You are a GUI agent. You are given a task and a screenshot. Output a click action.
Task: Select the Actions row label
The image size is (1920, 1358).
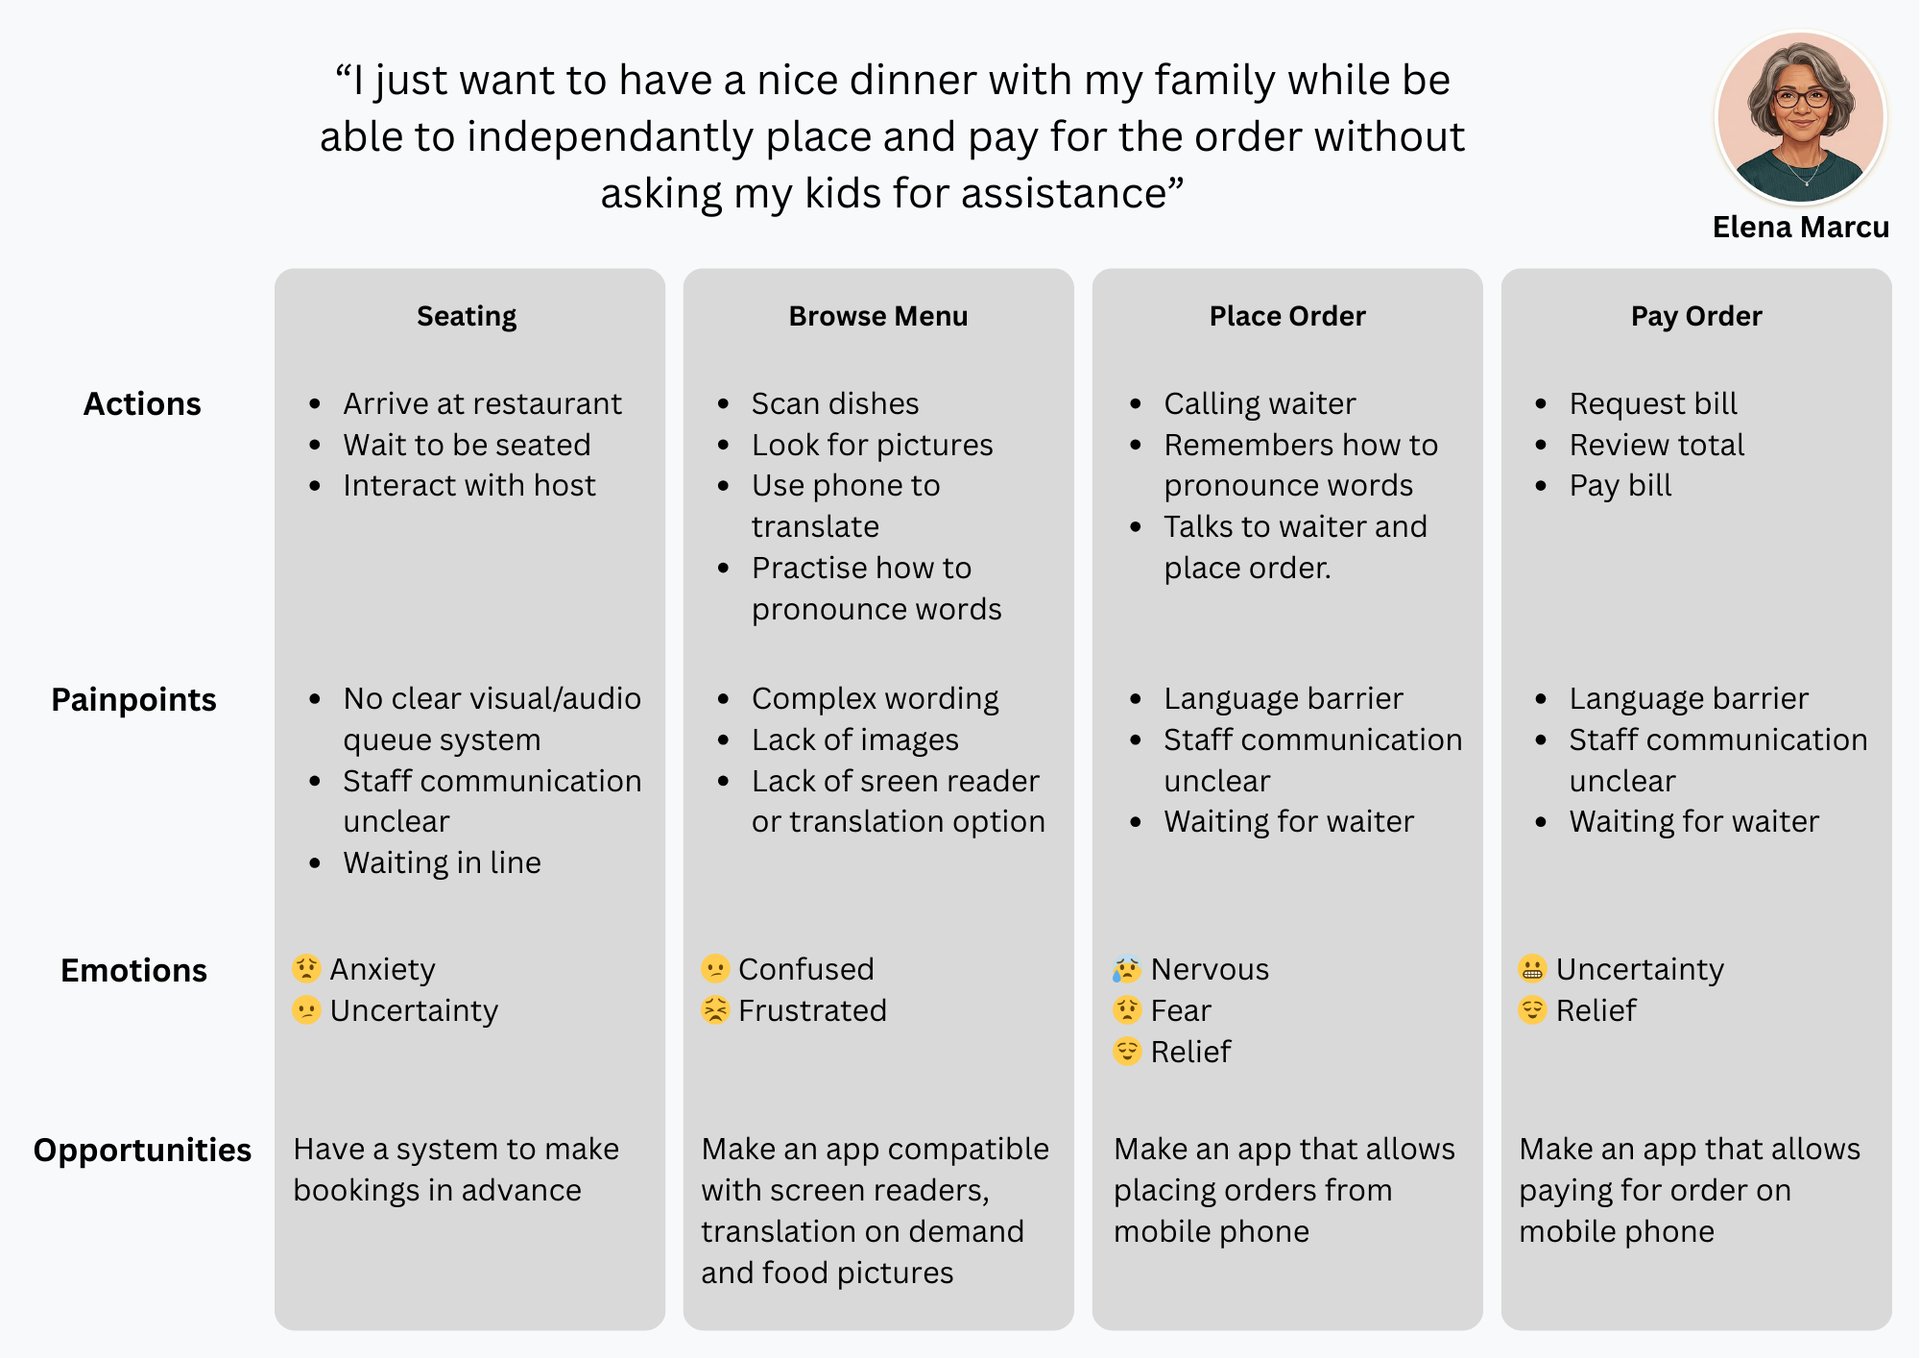coord(142,404)
